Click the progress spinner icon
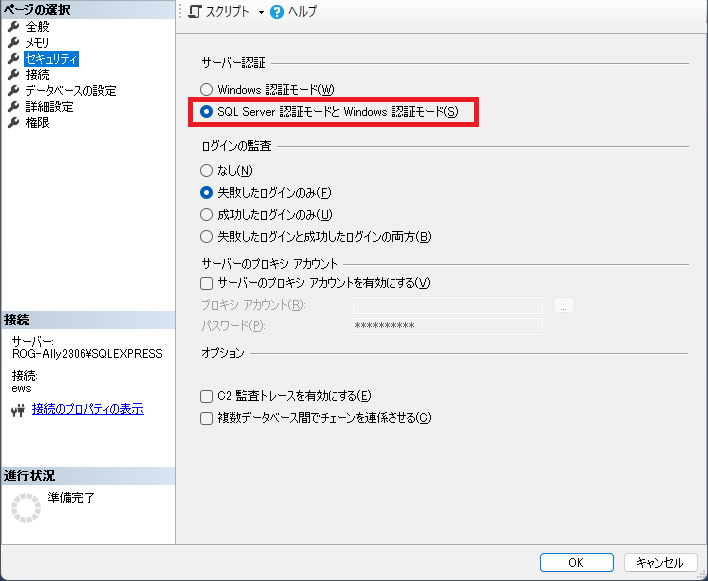Image resolution: width=708 pixels, height=581 pixels. point(26,508)
